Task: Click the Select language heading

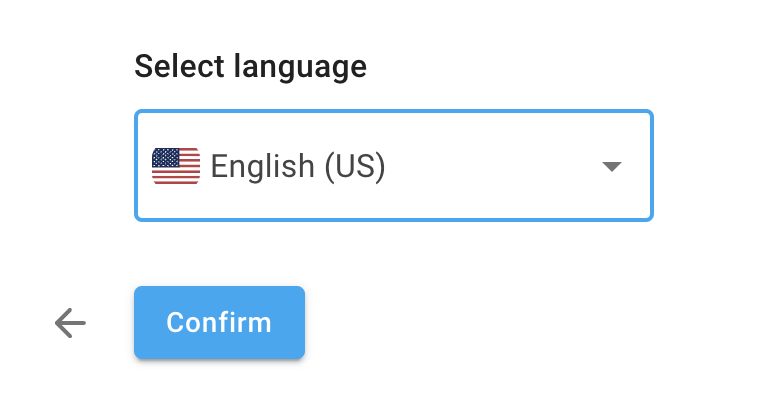Action: pos(250,67)
